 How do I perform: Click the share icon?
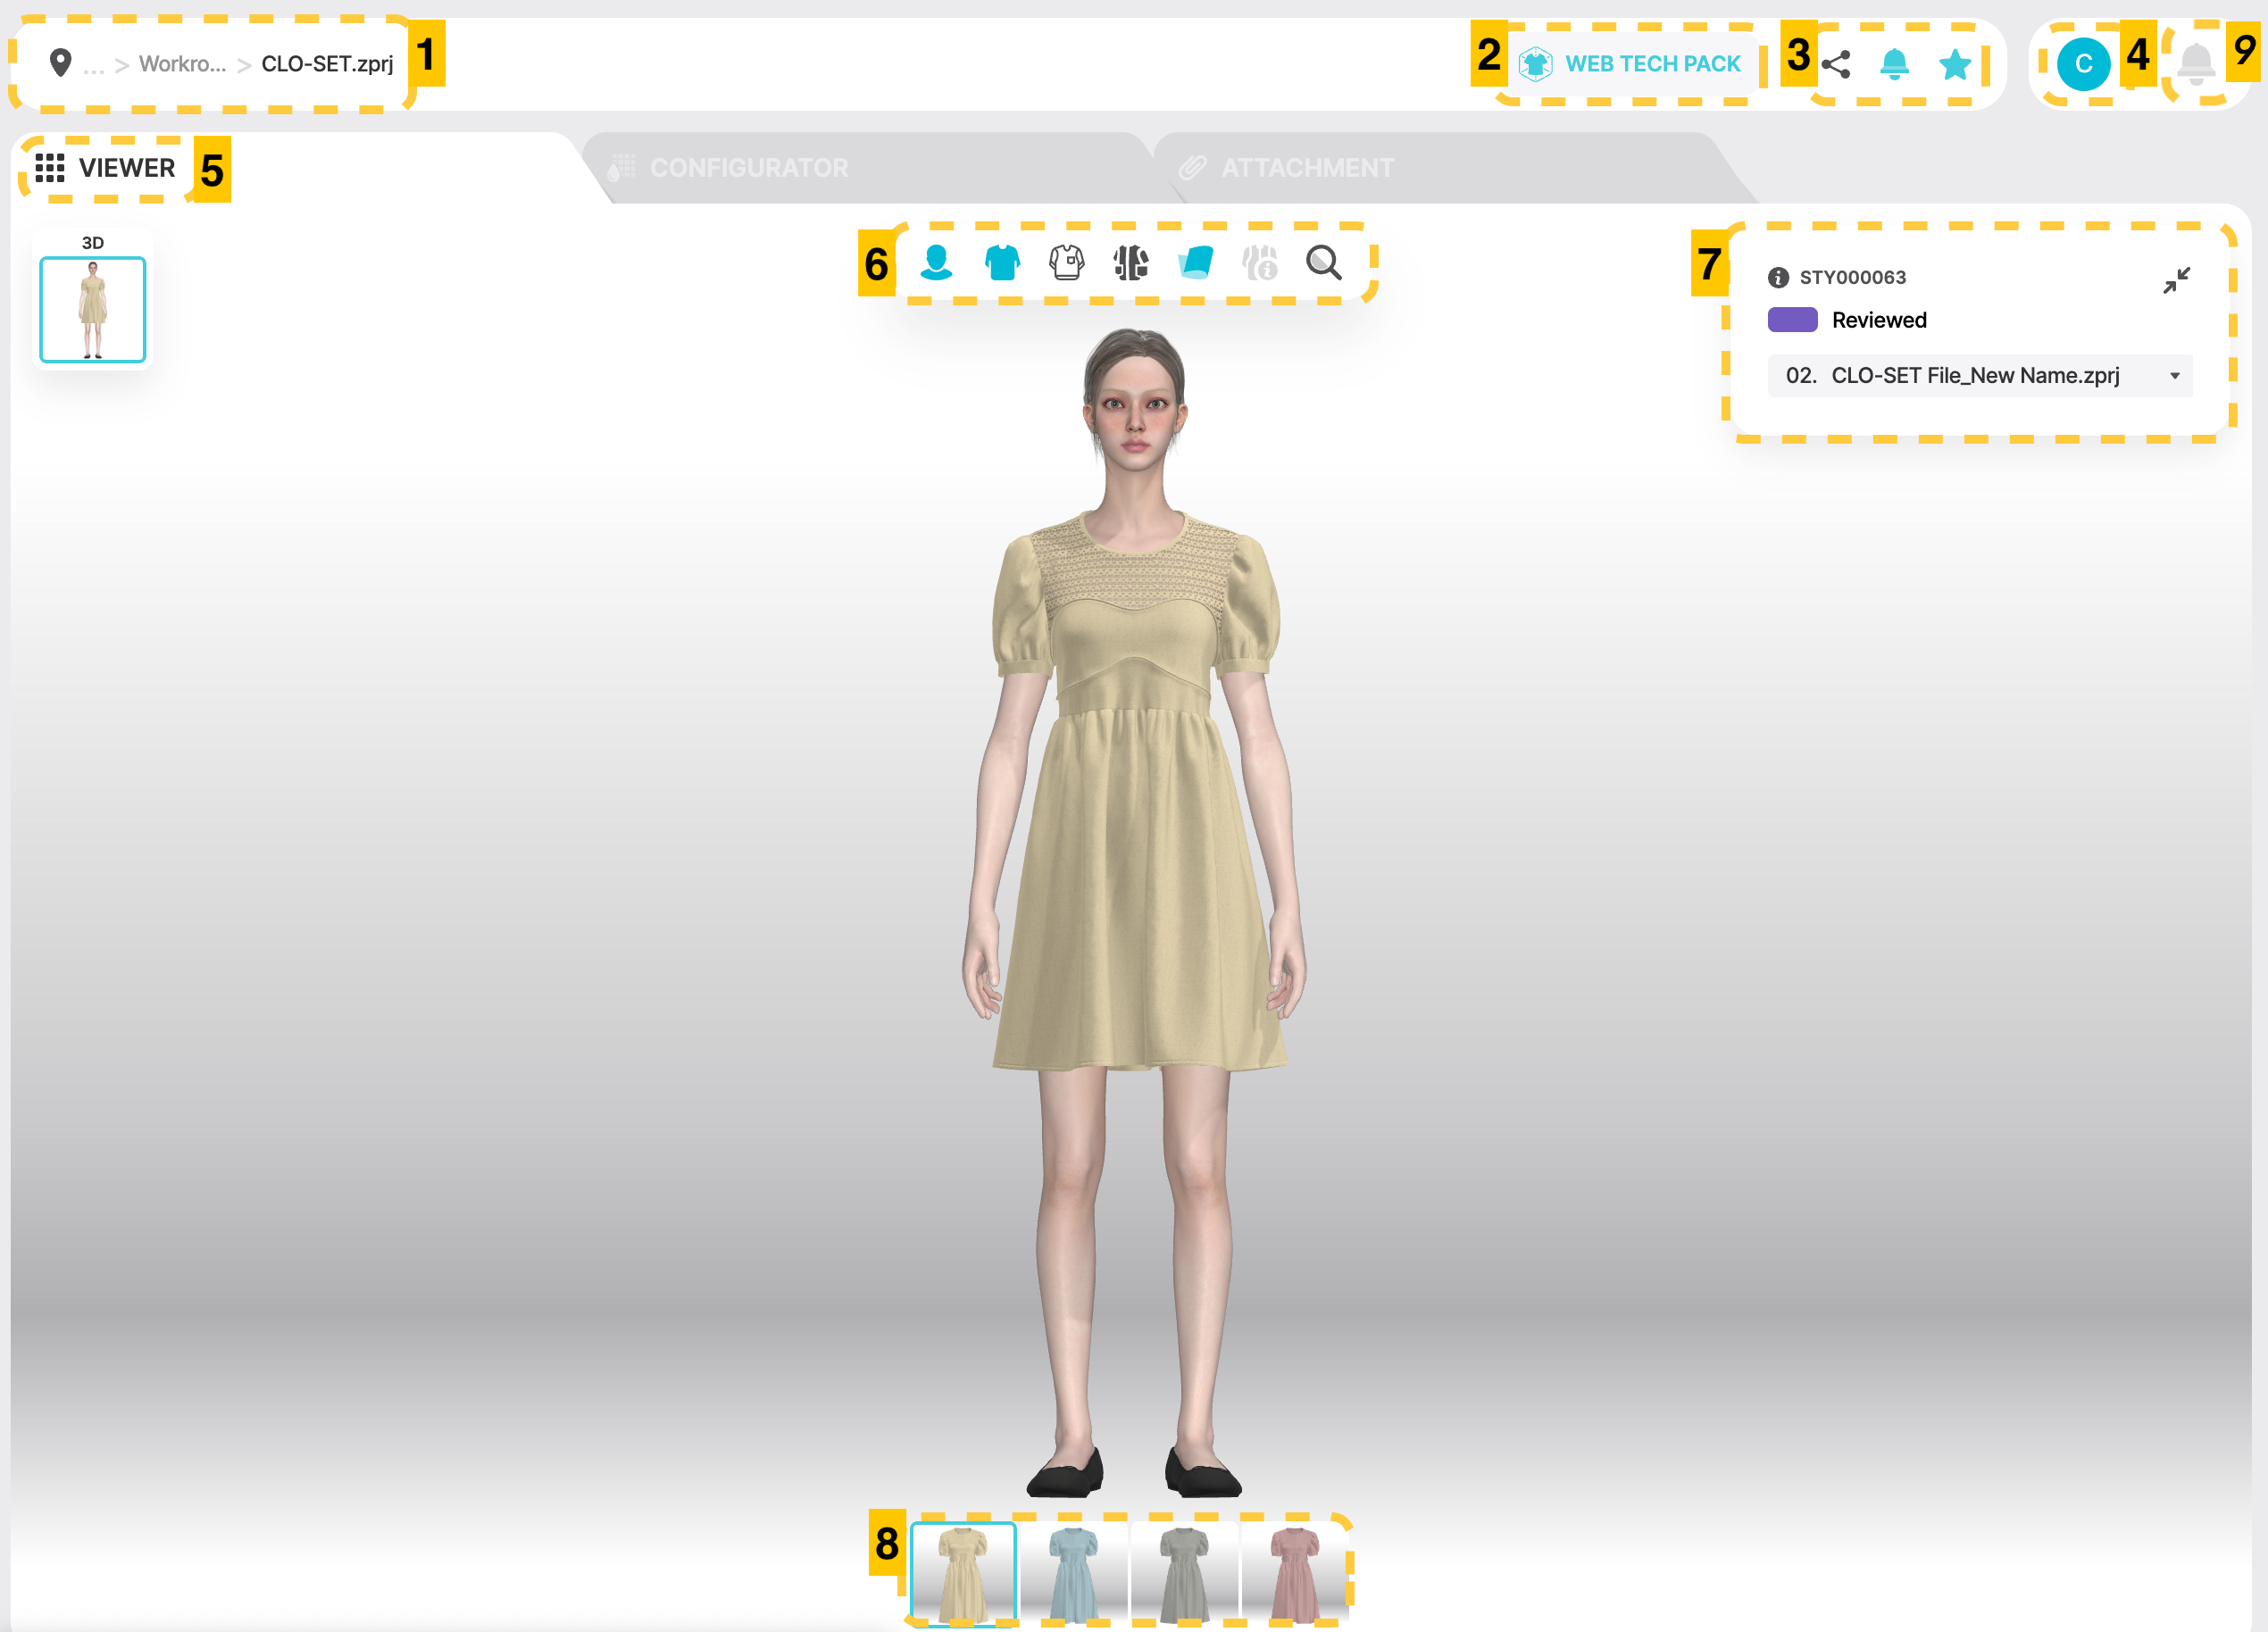[1835, 64]
